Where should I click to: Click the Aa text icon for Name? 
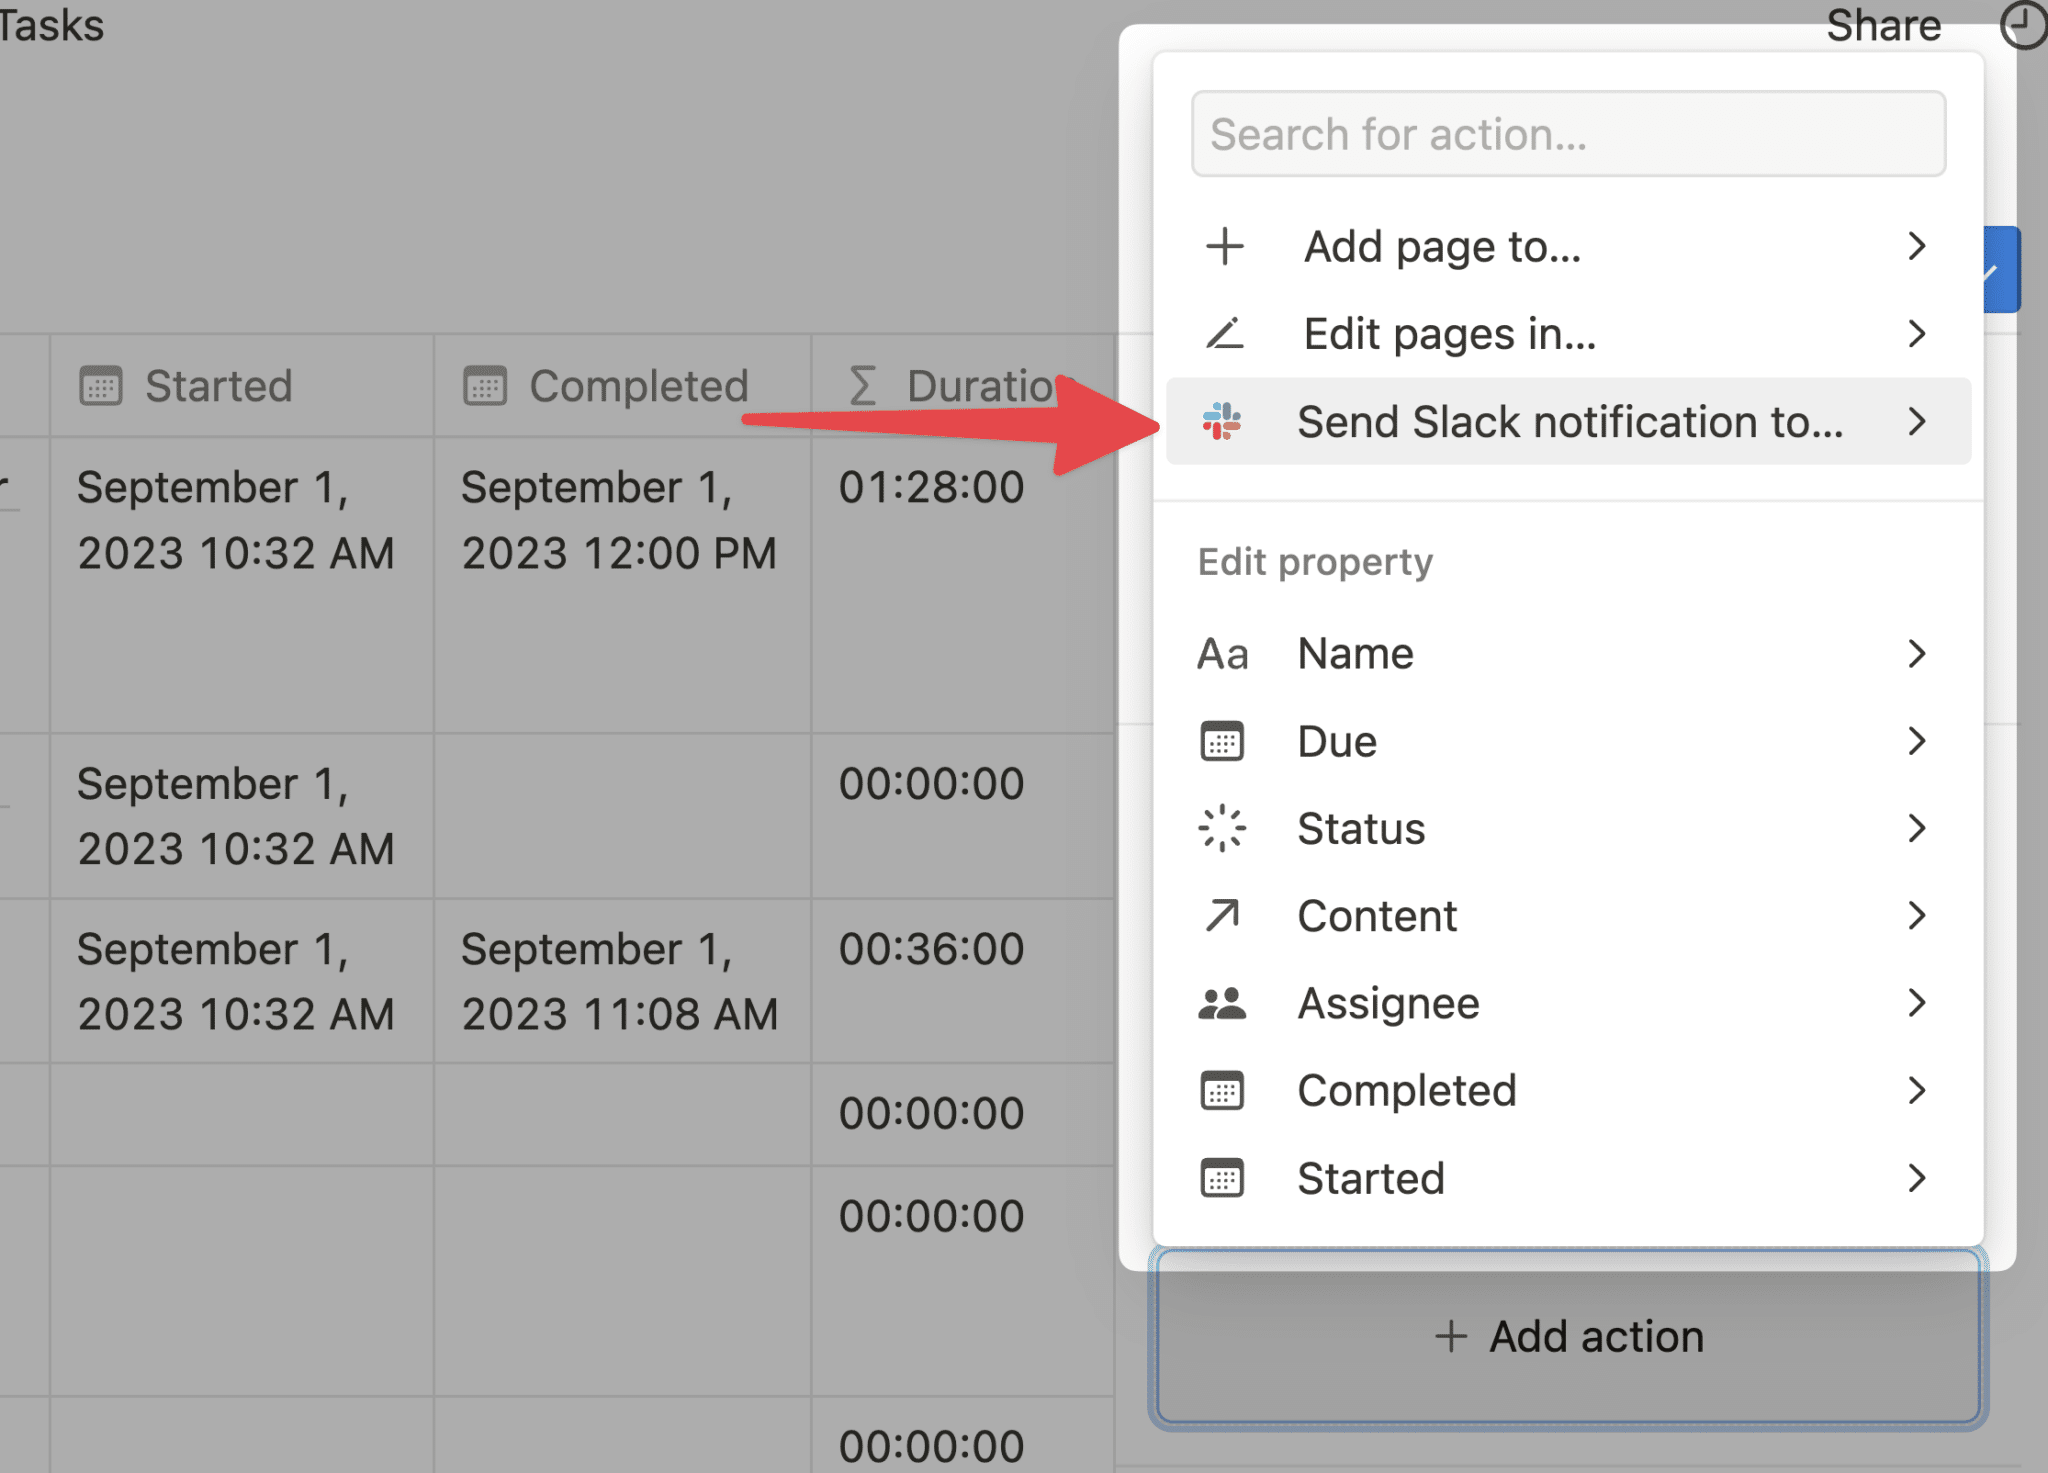click(x=1222, y=654)
